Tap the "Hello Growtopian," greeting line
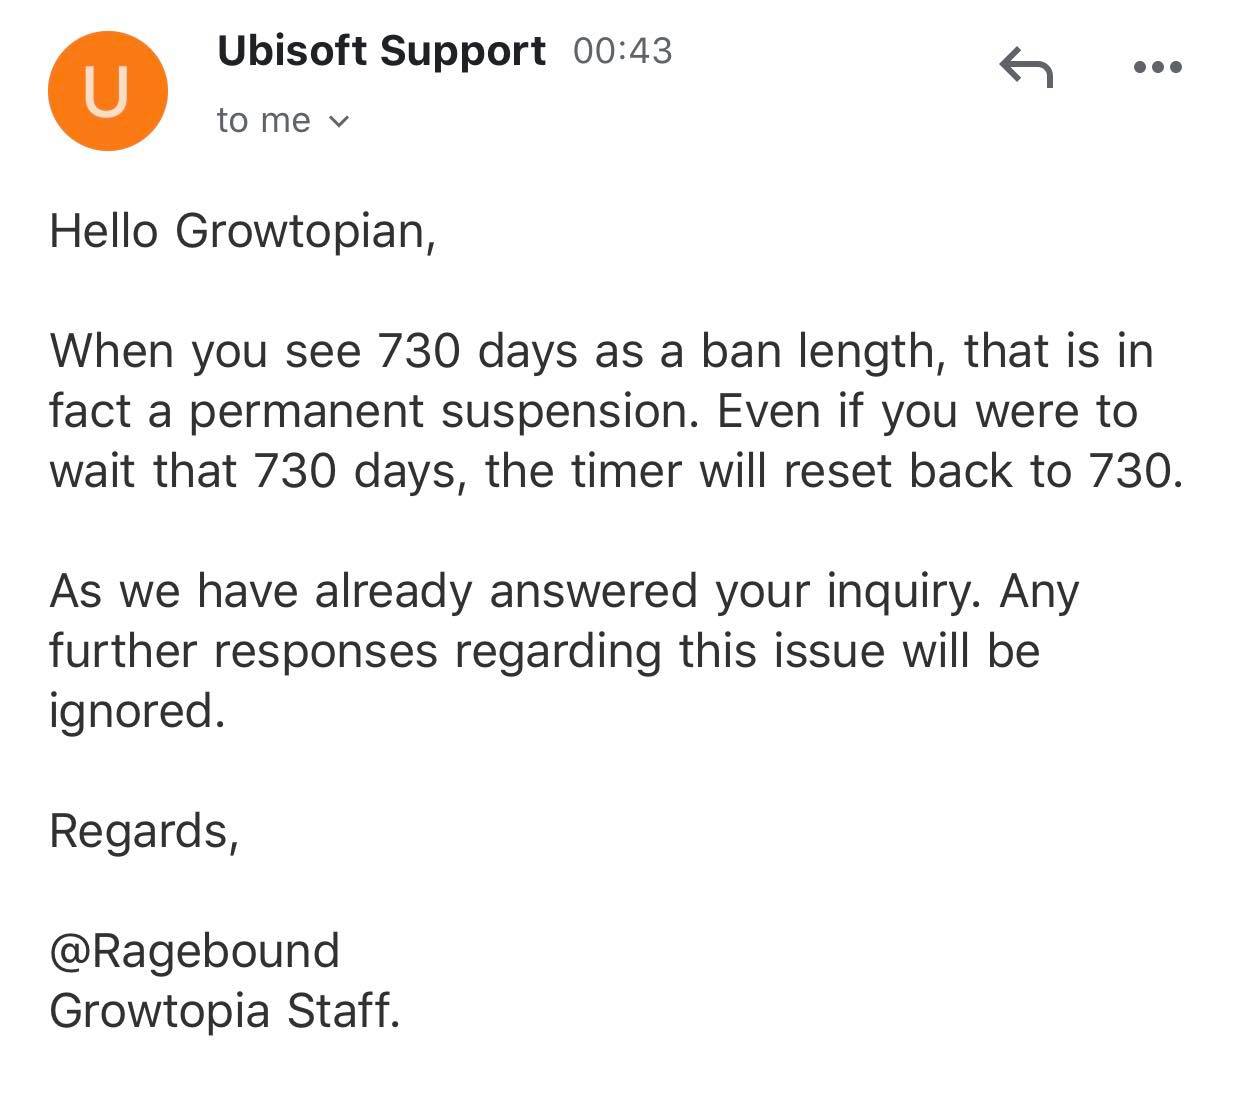Screen dimensions: 1242x1101 point(243,232)
